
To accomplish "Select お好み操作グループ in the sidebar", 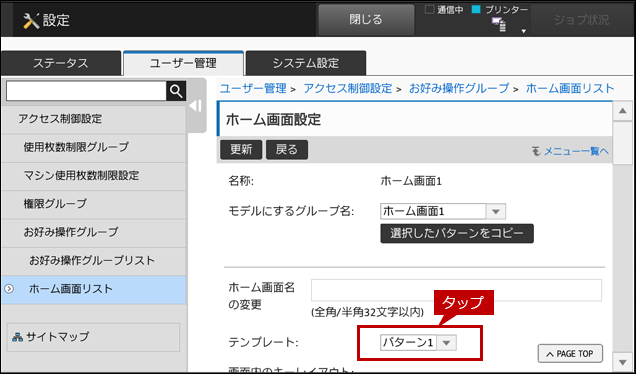I will [x=94, y=232].
